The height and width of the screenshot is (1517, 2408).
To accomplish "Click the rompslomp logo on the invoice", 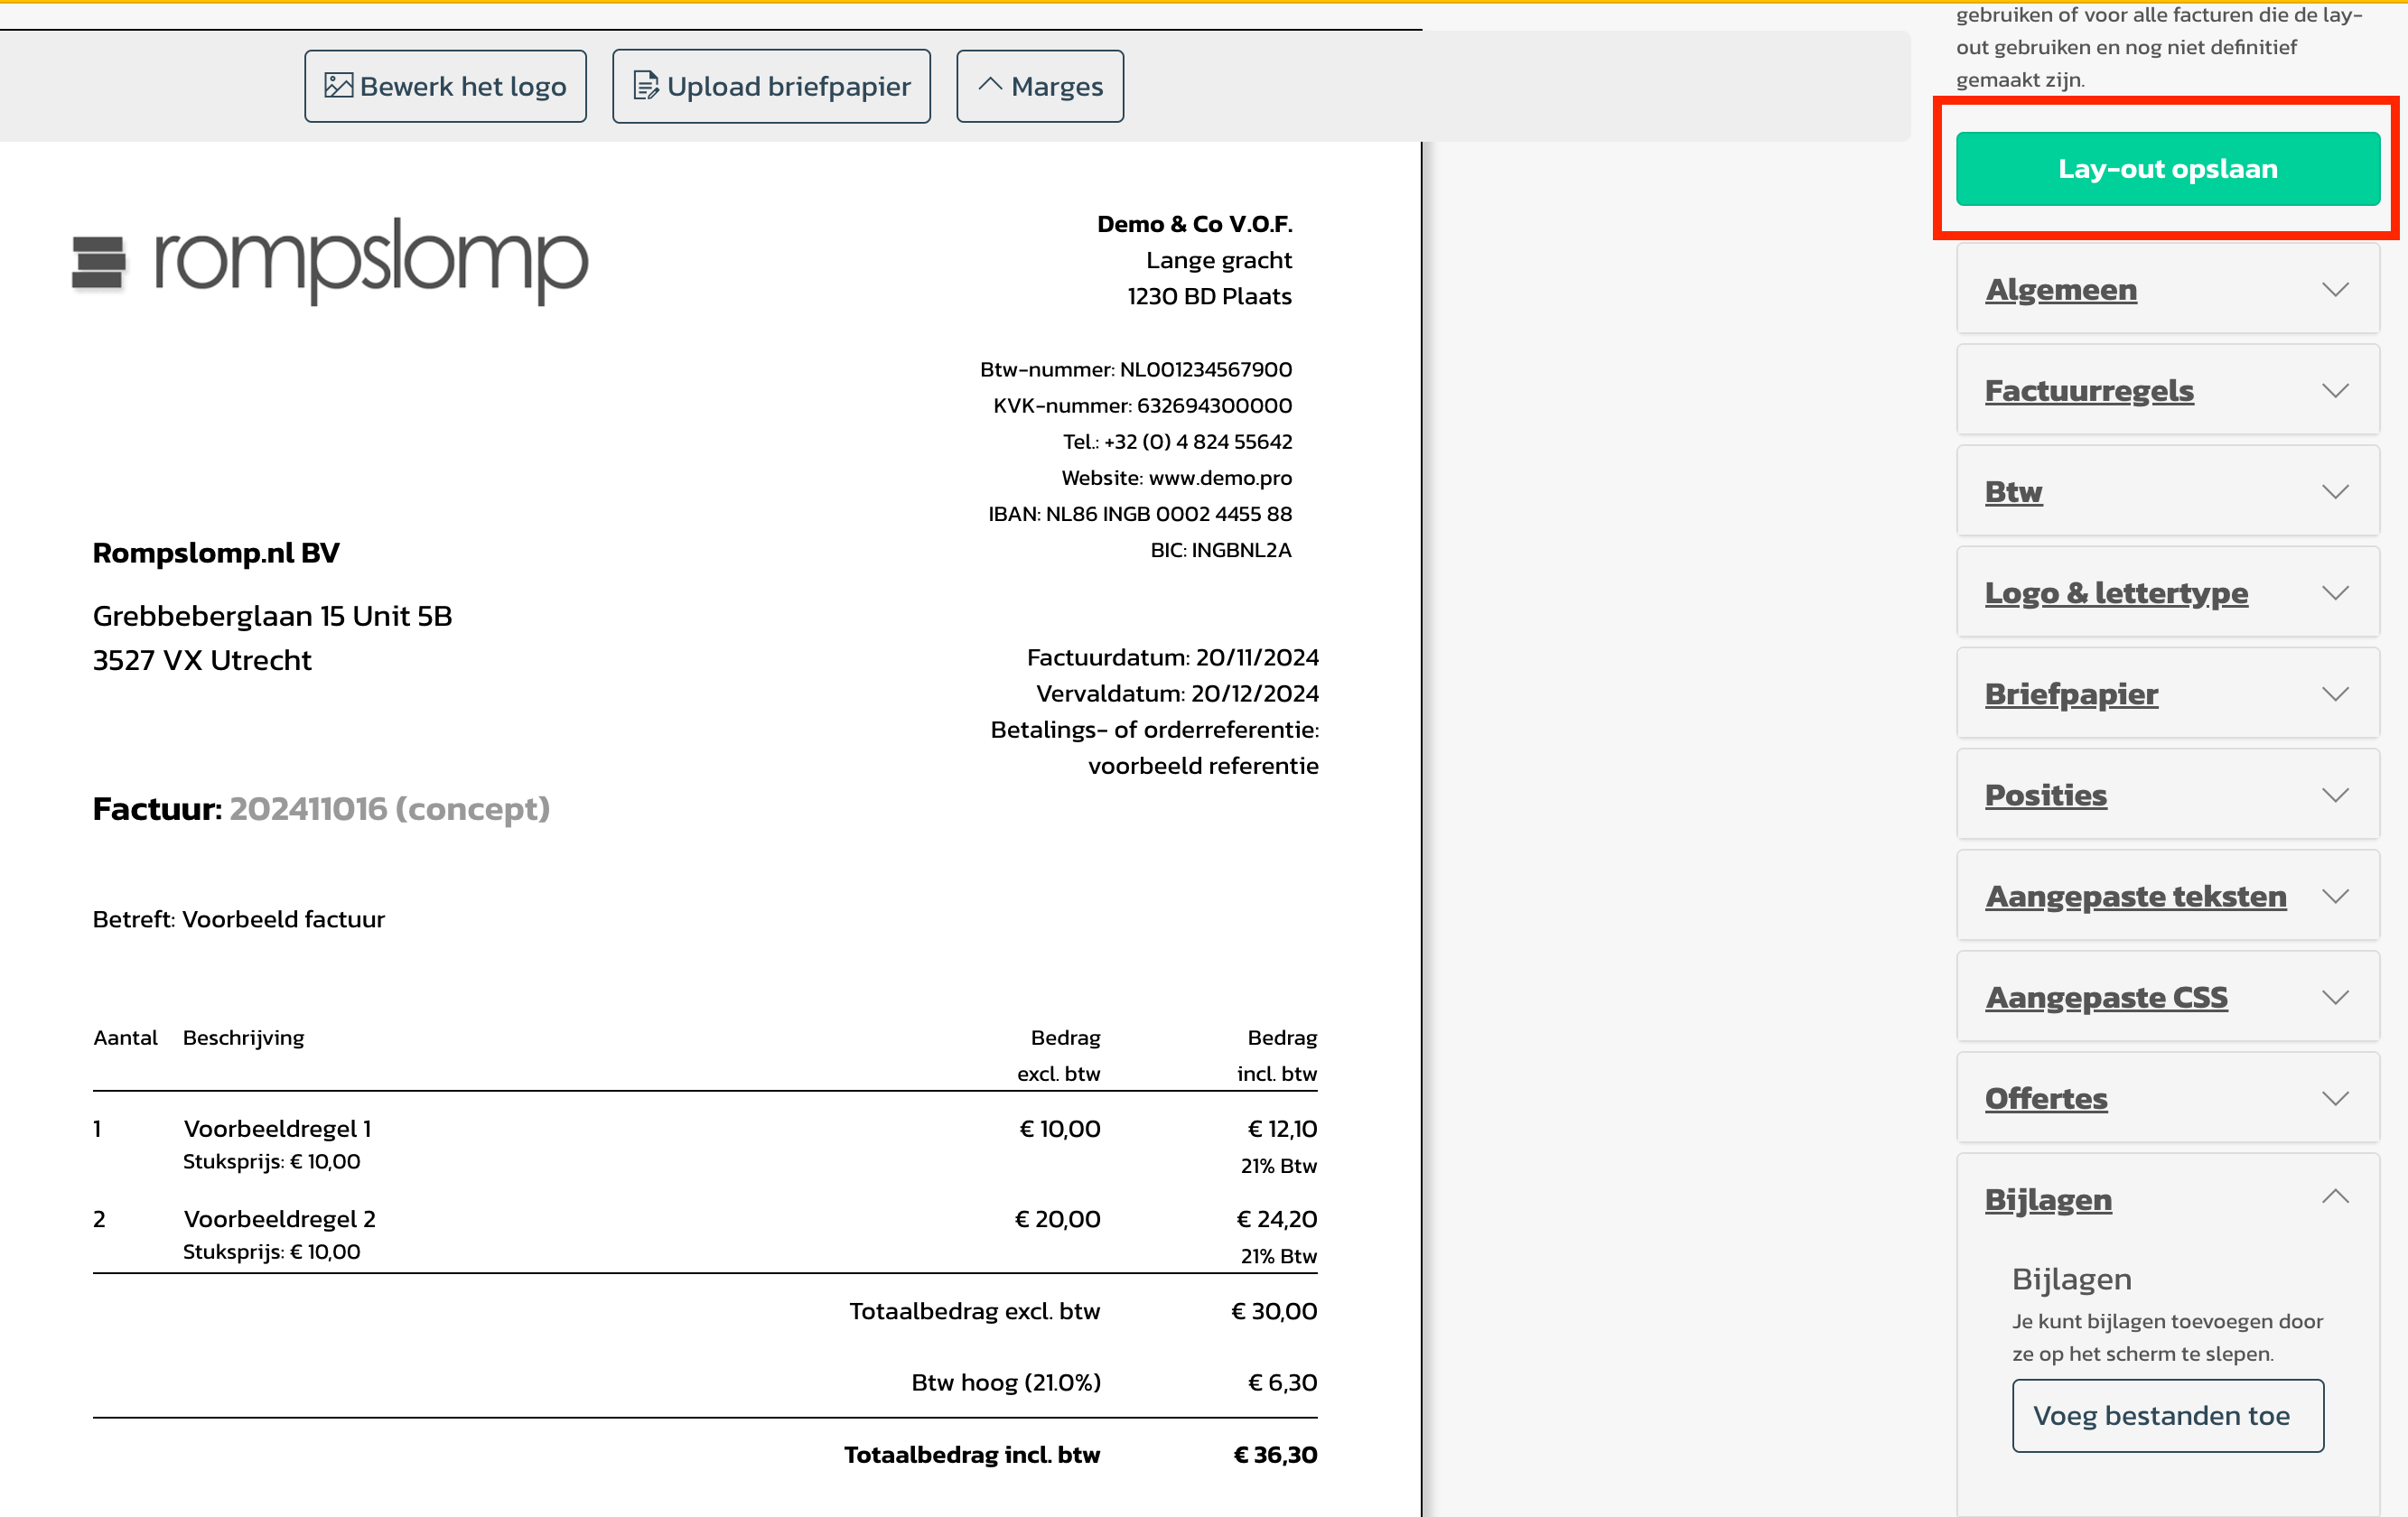I will 330,260.
